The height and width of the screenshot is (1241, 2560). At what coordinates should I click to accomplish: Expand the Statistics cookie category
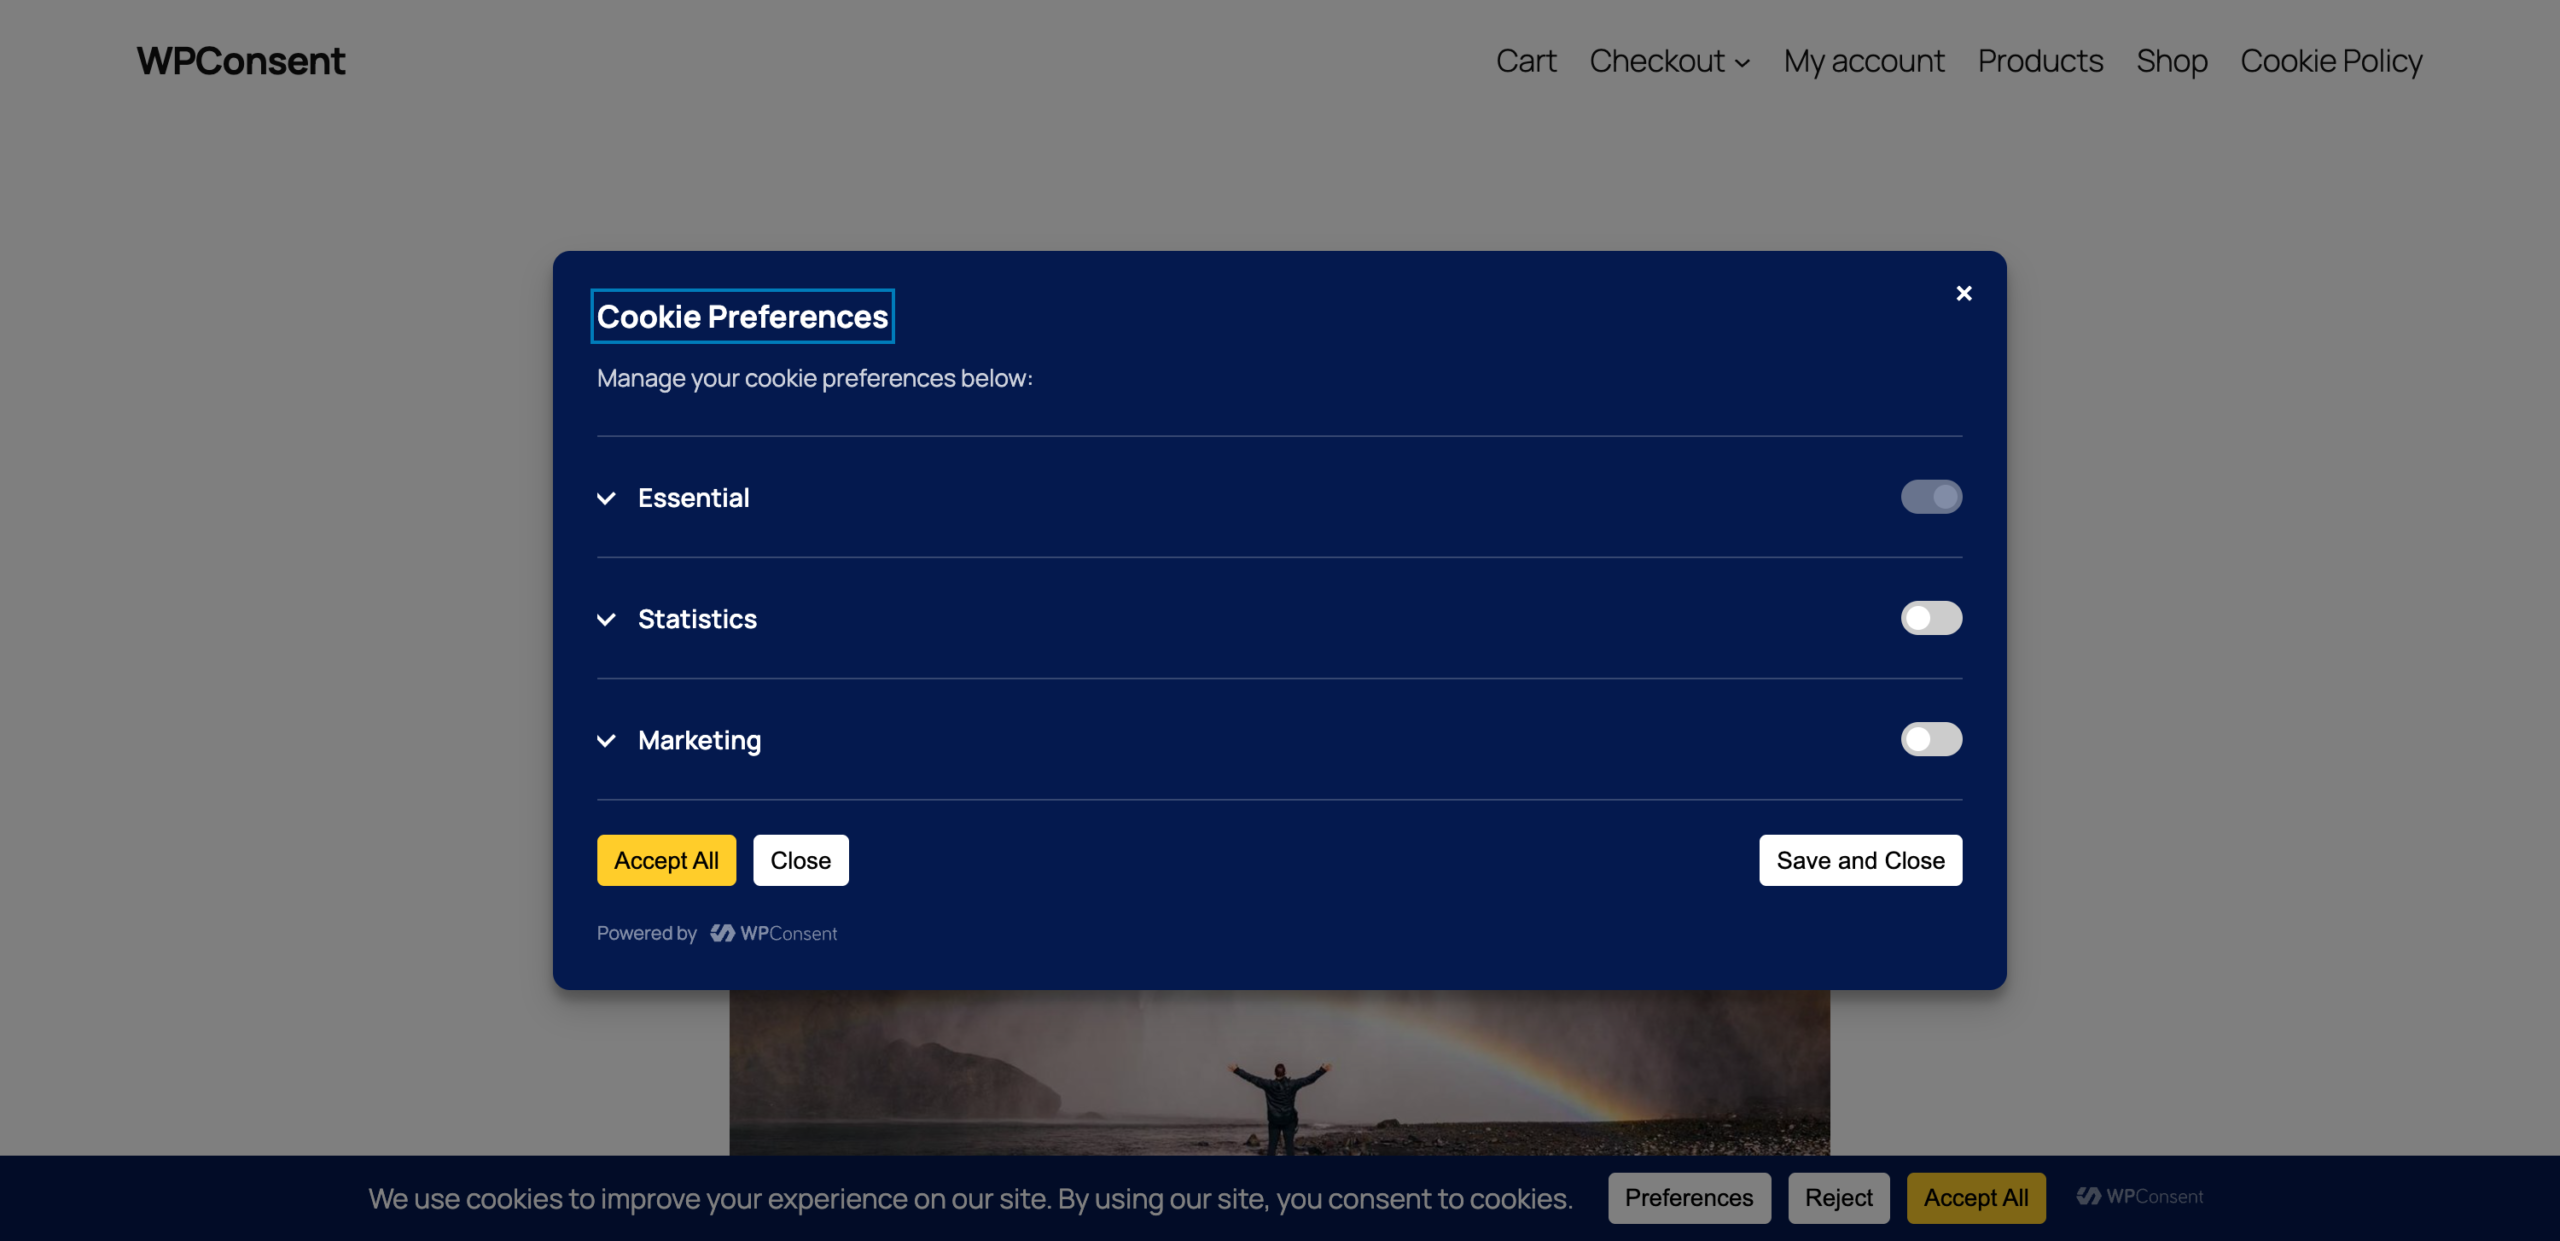click(697, 619)
